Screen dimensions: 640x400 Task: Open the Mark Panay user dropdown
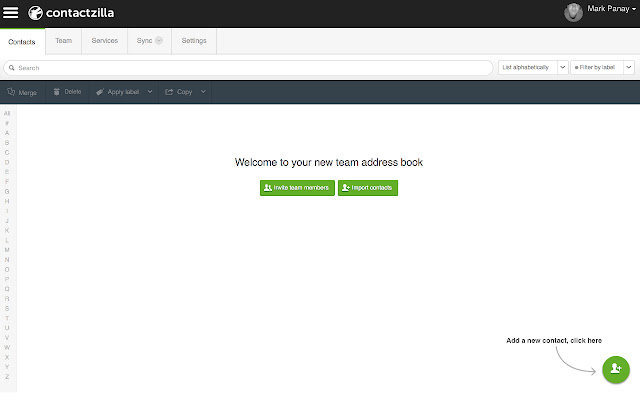pos(611,9)
